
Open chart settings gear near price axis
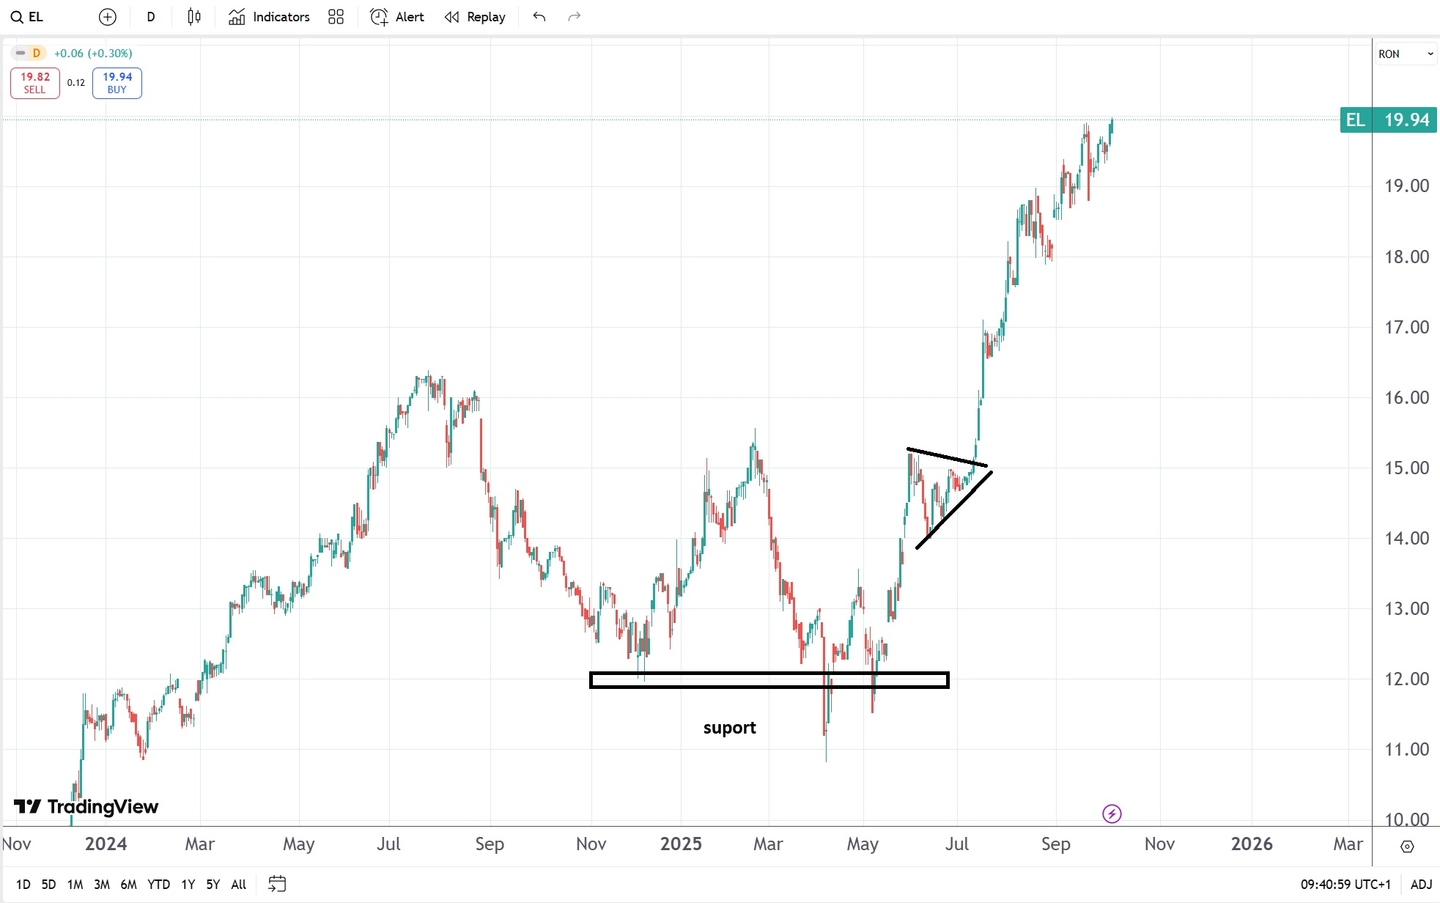click(x=1407, y=846)
